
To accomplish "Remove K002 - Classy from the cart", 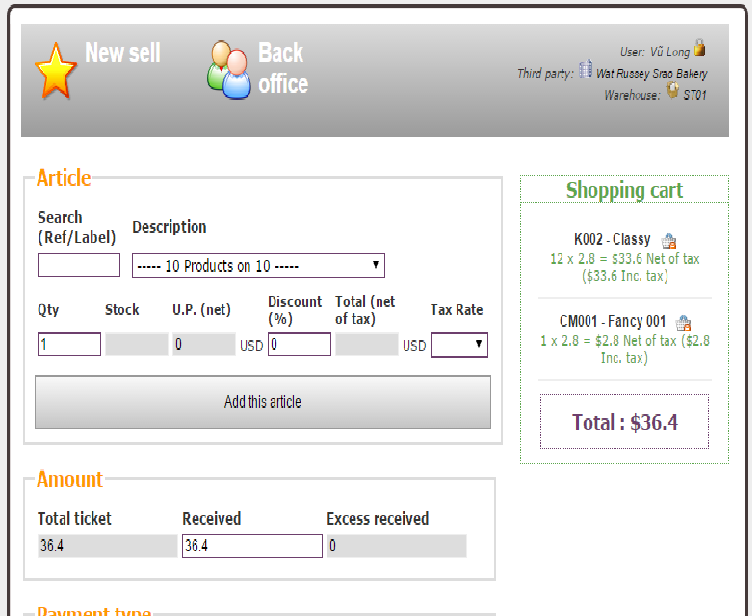I will pyautogui.click(x=669, y=241).
